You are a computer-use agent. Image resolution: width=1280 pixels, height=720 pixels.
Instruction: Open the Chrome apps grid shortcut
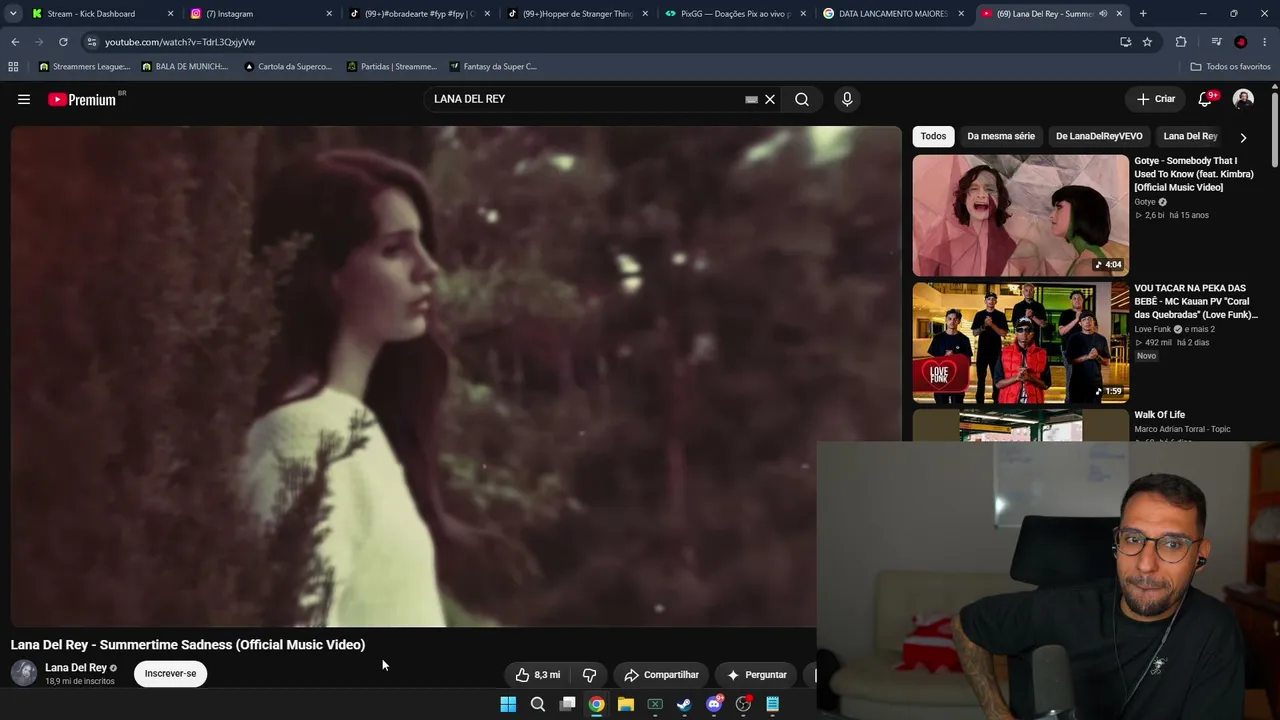[x=13, y=67]
